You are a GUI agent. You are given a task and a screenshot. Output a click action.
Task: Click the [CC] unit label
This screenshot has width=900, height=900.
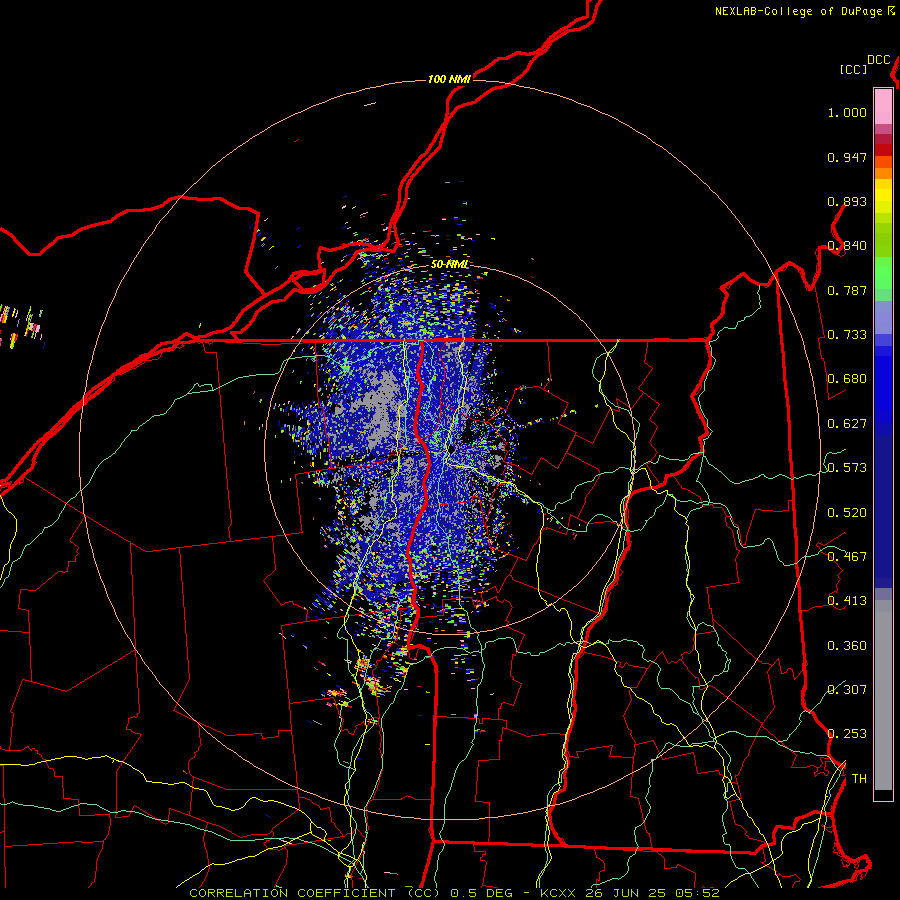click(x=853, y=69)
